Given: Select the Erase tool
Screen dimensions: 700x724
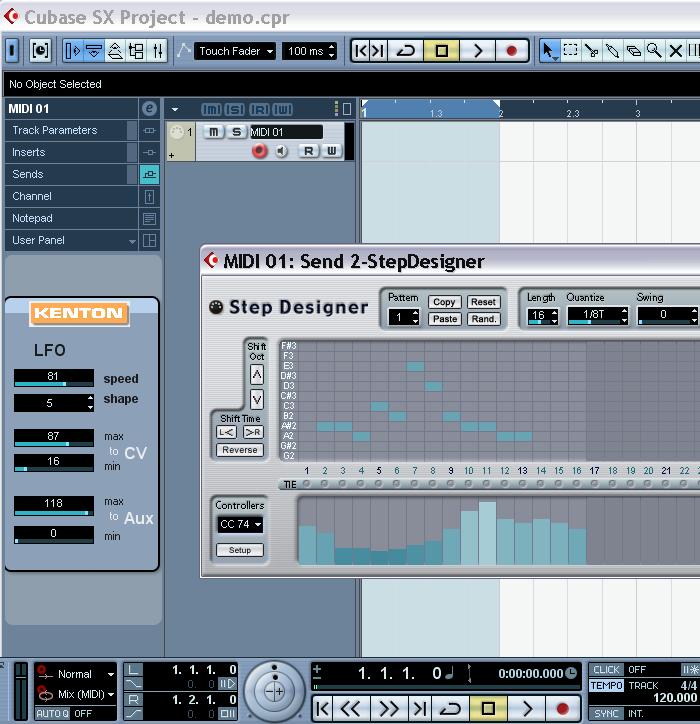Looking at the screenshot, I should tap(634, 50).
